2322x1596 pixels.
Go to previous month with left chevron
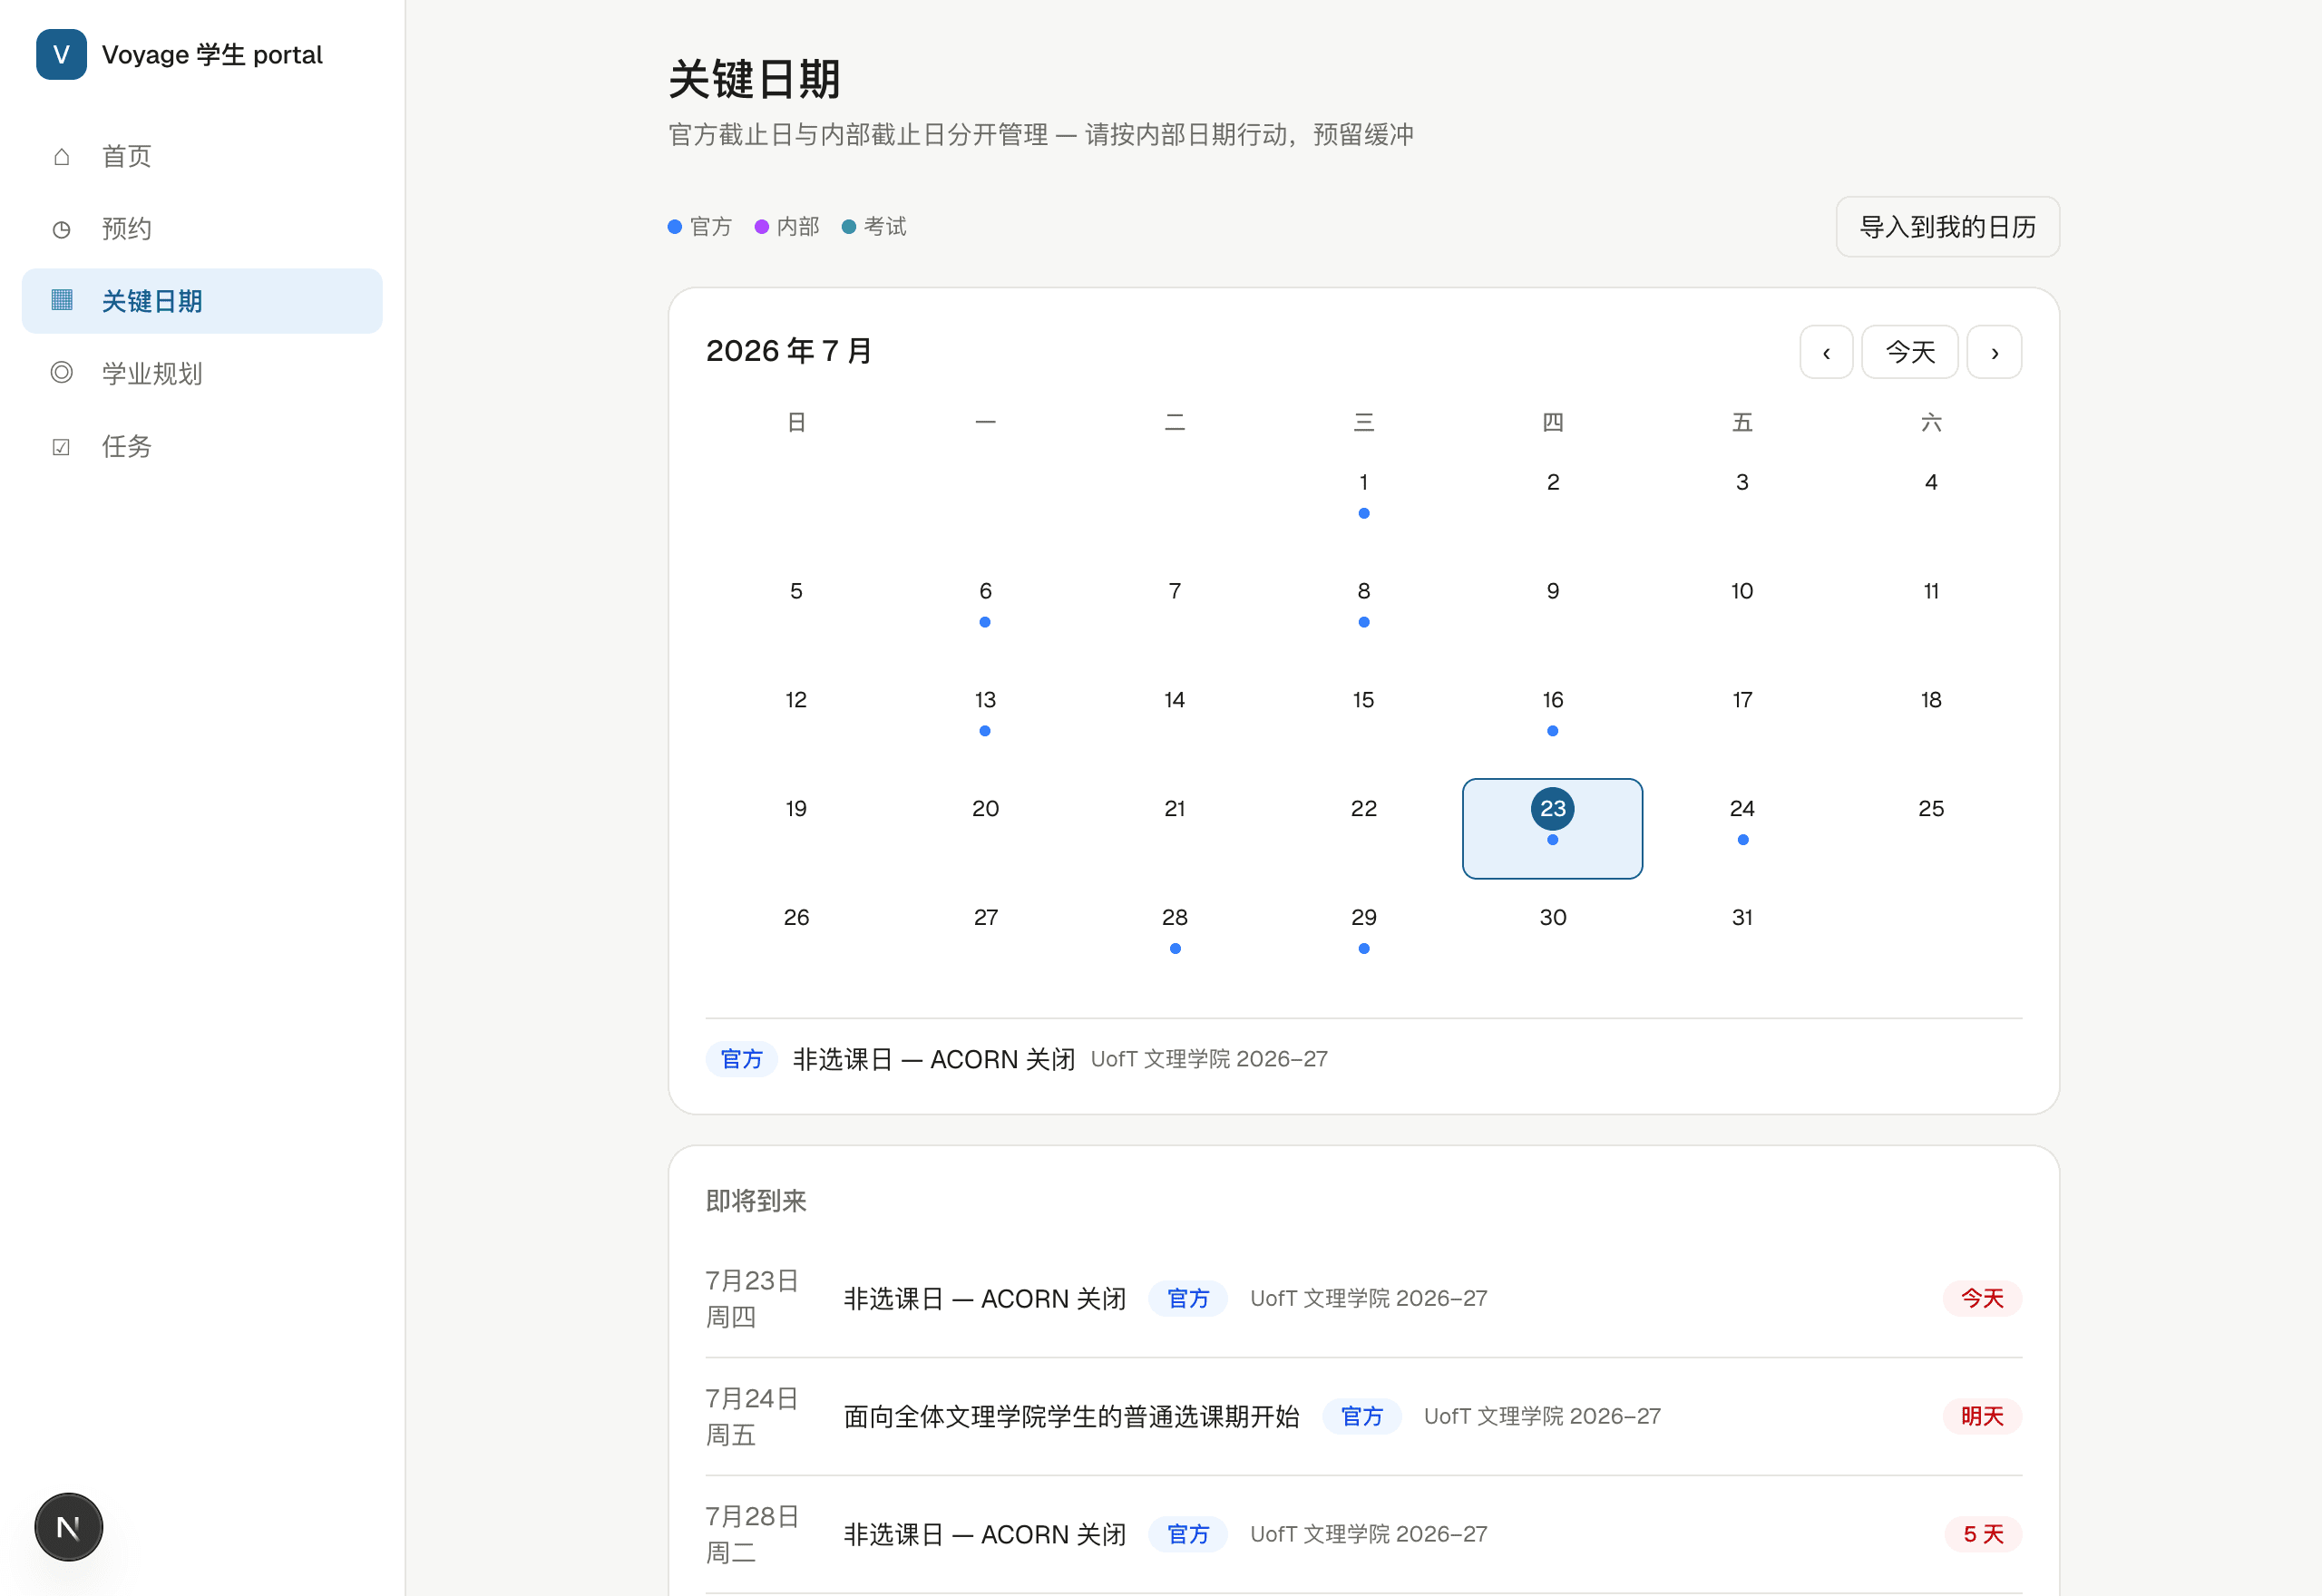[1826, 352]
